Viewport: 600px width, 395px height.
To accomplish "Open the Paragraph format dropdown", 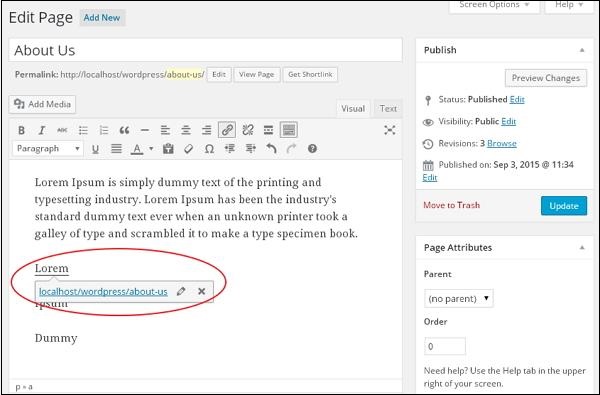I will (48, 149).
